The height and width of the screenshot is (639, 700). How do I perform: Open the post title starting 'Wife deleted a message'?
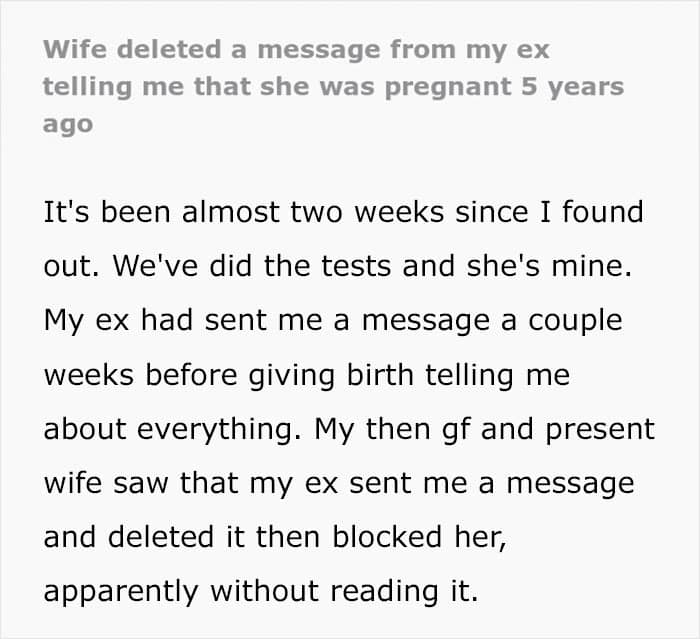pyautogui.click(x=333, y=87)
